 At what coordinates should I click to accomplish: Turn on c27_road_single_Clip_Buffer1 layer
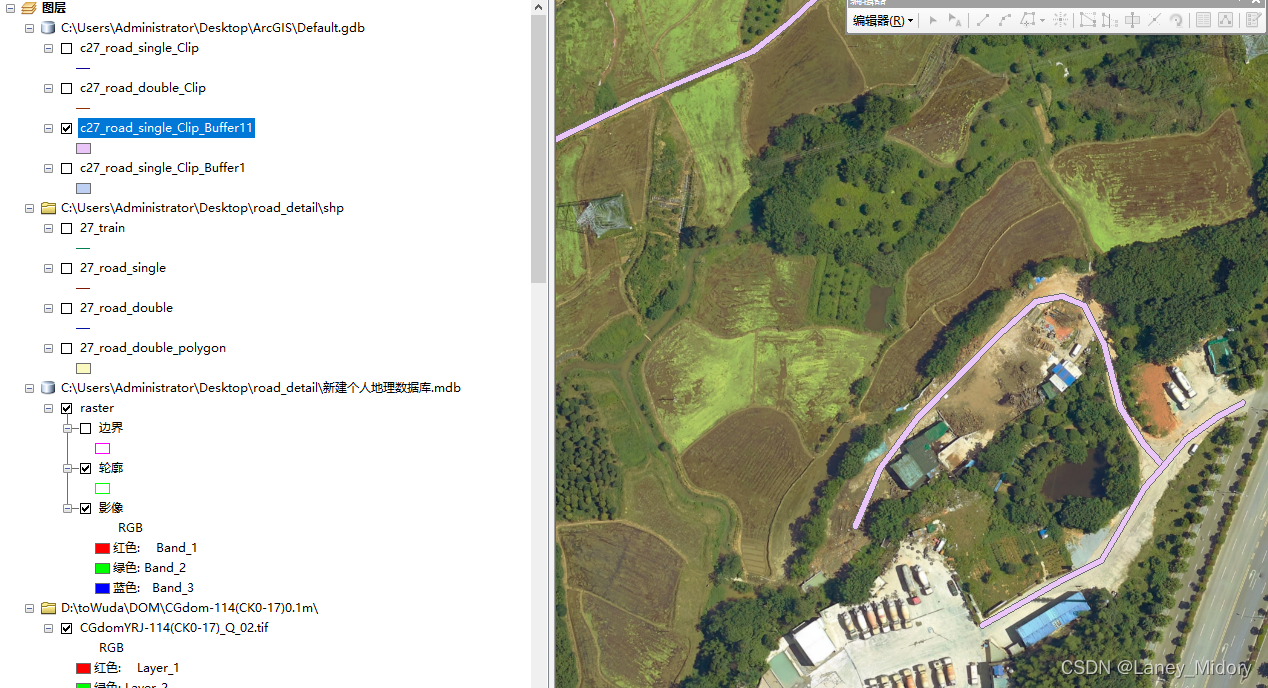tap(67, 168)
